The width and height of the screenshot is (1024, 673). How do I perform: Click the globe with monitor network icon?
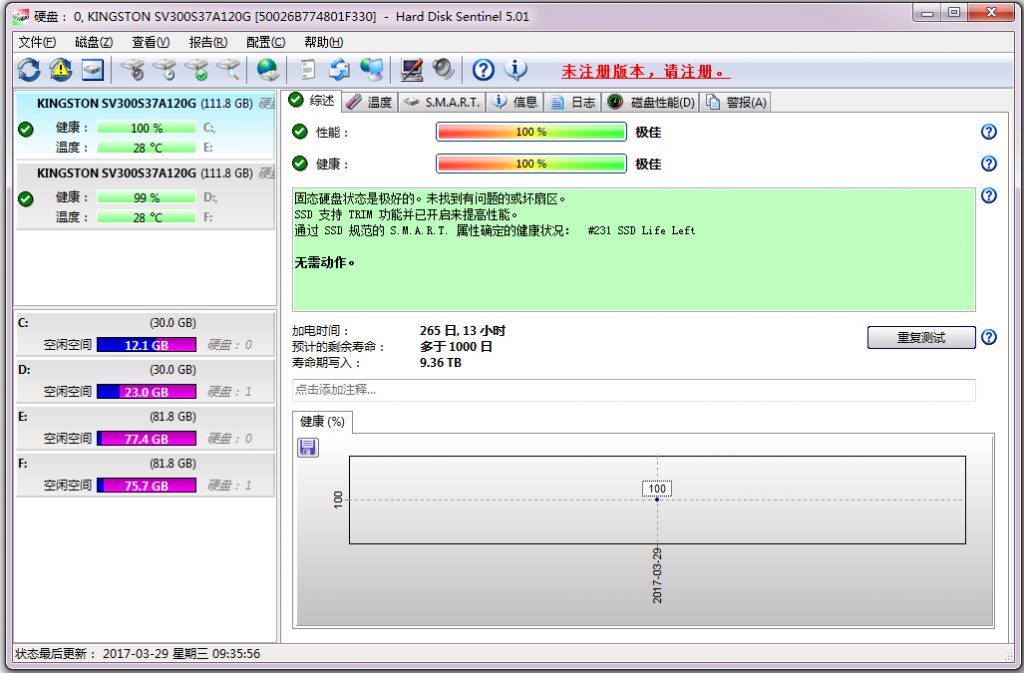372,70
